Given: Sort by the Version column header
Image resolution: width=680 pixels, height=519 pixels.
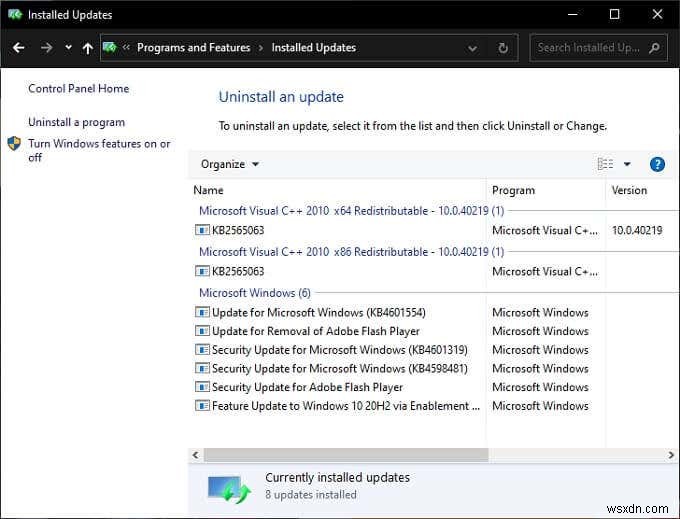Looking at the screenshot, I should (629, 190).
